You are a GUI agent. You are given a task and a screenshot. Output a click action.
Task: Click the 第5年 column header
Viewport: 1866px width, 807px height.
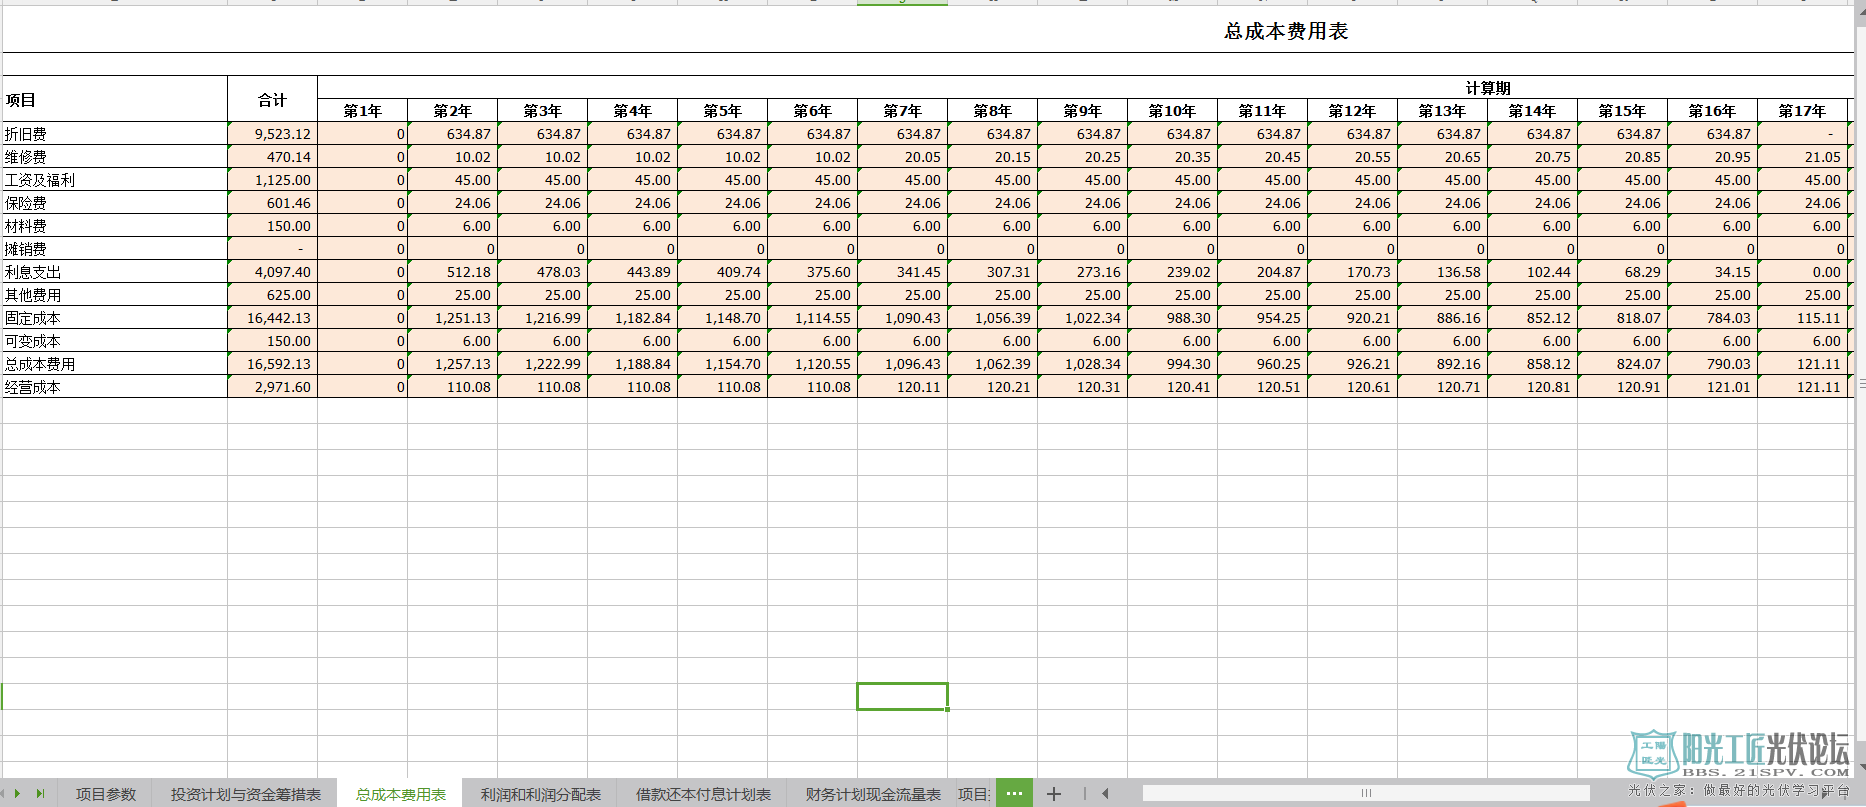pos(722,111)
